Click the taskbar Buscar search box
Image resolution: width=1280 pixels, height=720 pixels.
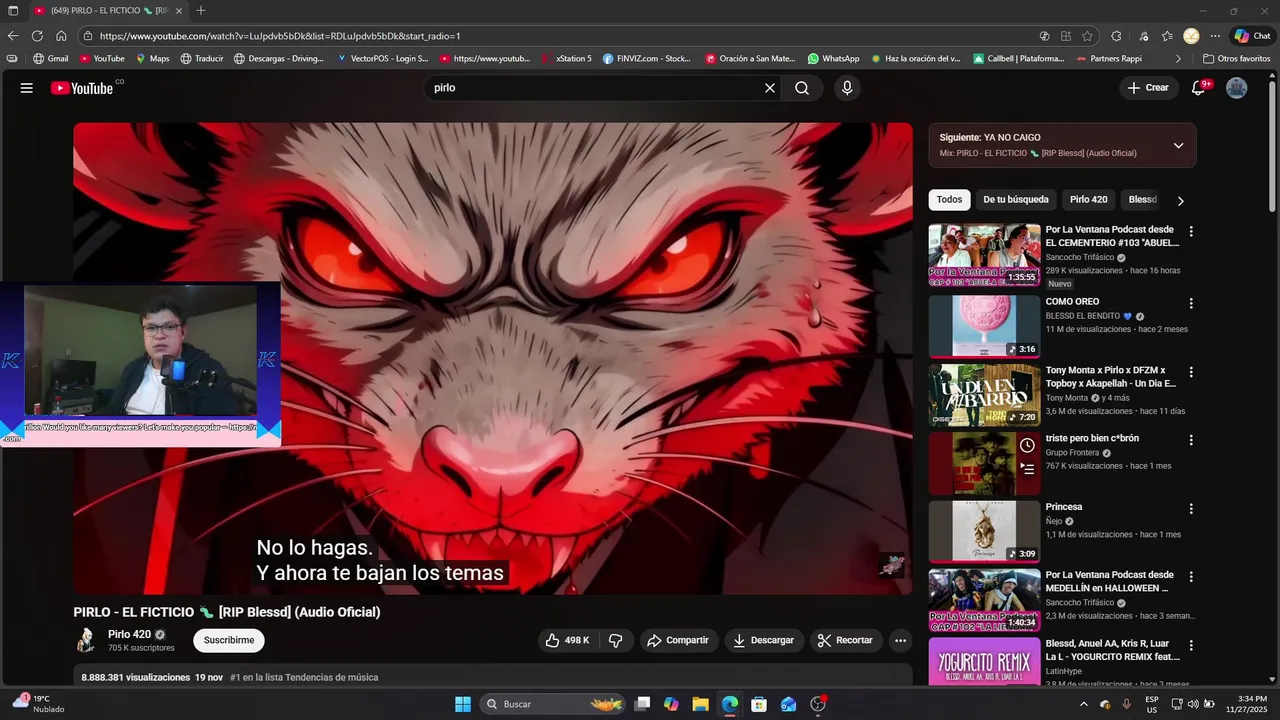(553, 704)
